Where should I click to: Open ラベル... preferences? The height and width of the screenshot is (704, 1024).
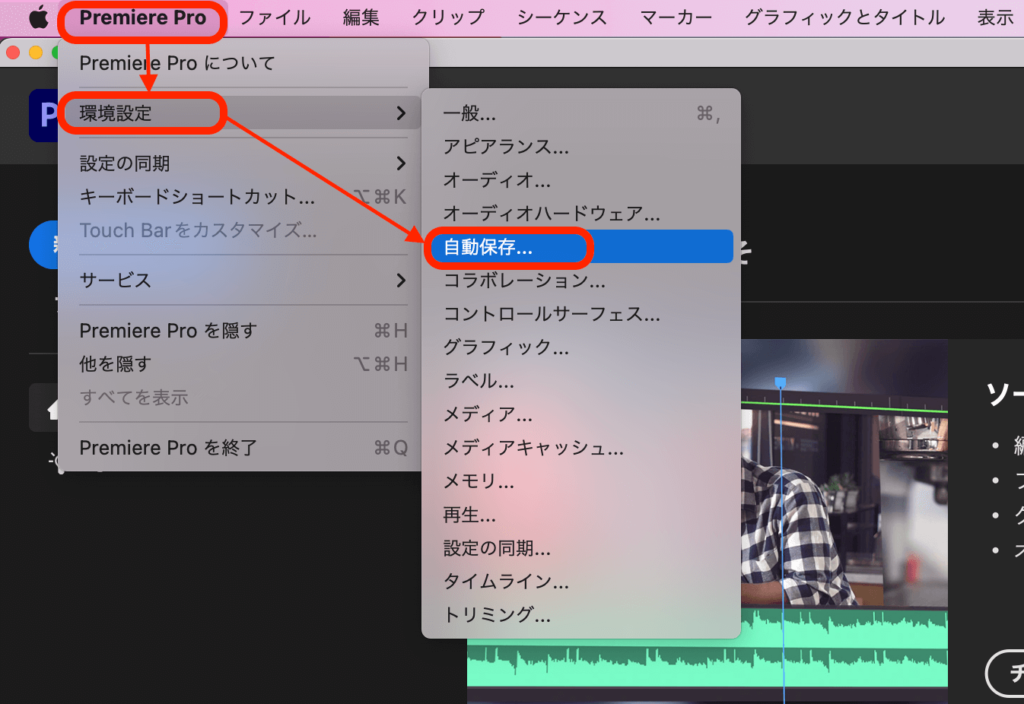581,380
